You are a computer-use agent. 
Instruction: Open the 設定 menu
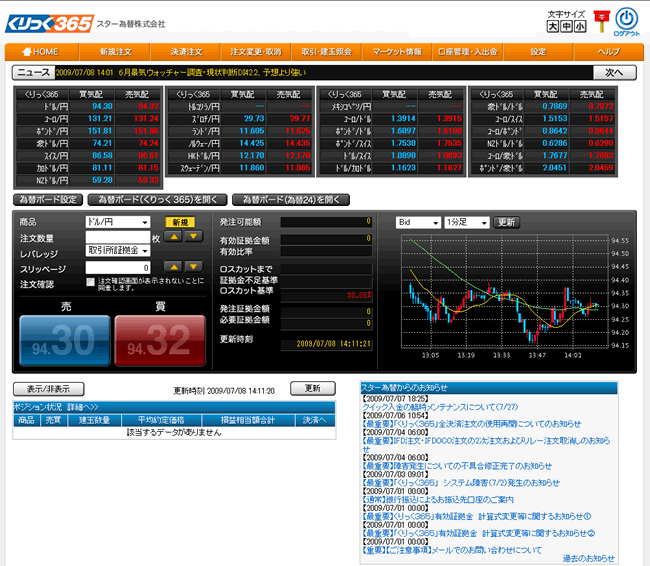(x=538, y=52)
